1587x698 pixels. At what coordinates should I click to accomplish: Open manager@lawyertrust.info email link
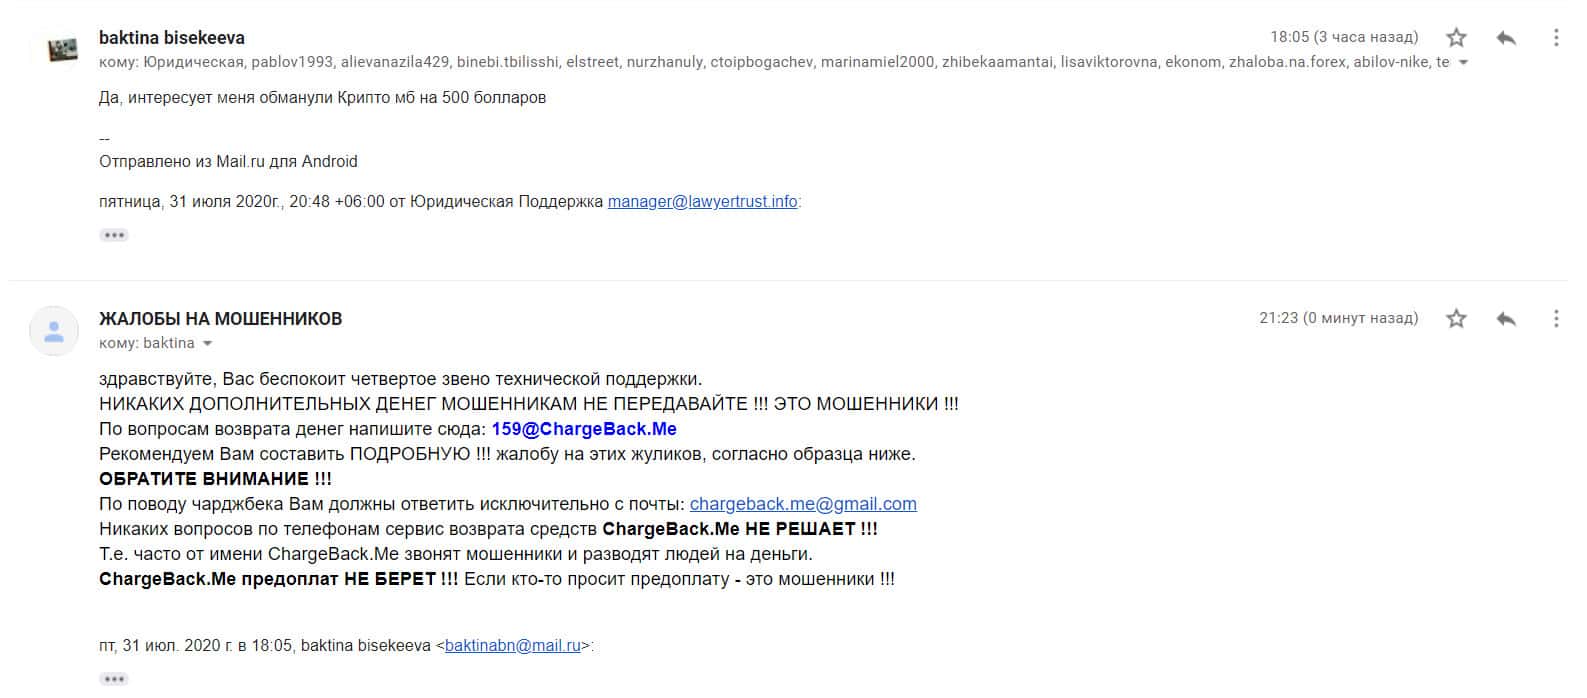coord(703,202)
